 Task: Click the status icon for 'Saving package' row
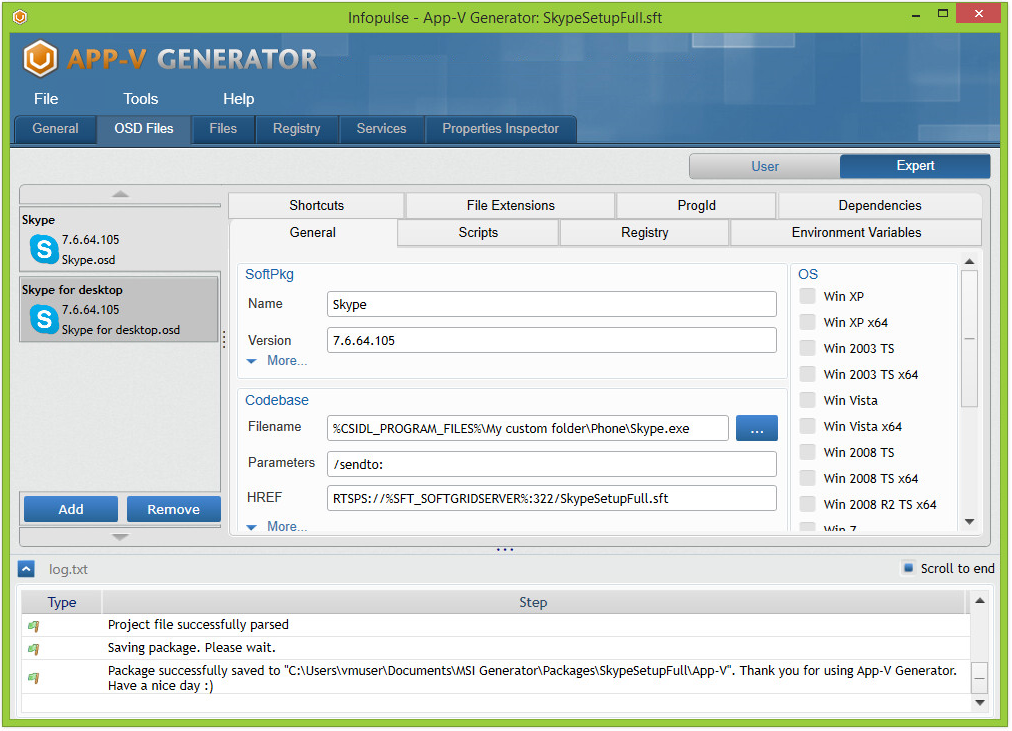point(34,648)
